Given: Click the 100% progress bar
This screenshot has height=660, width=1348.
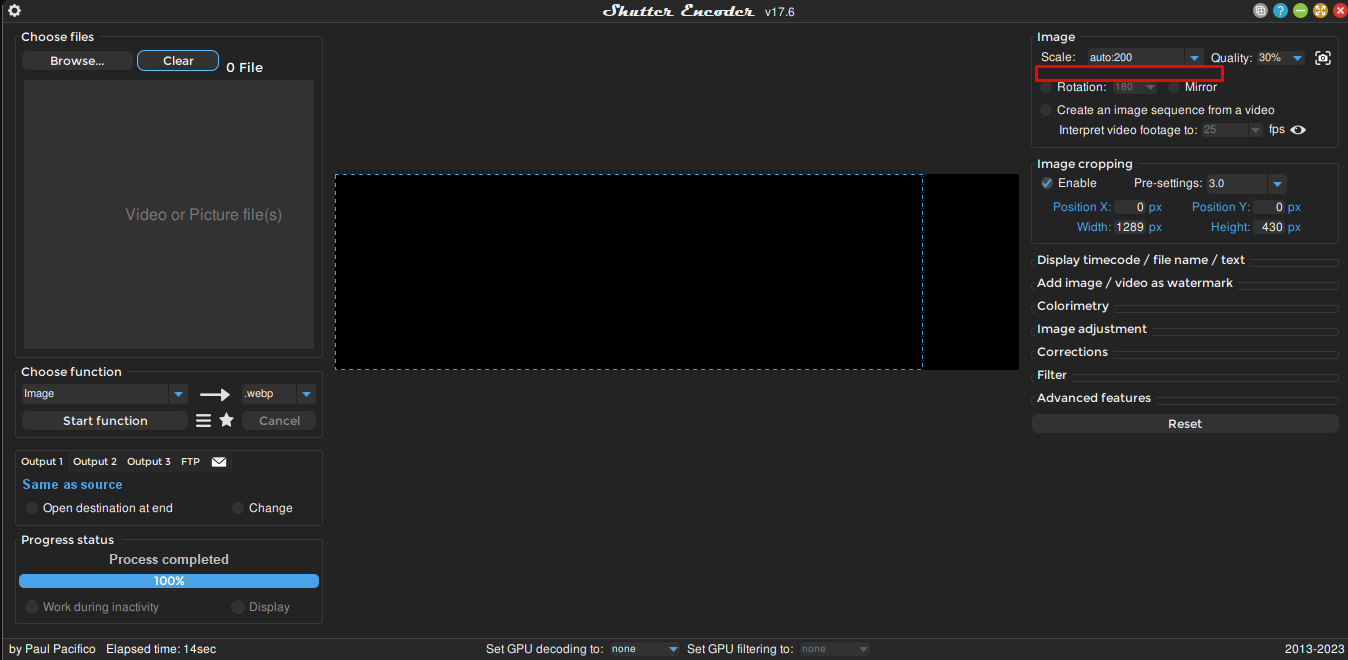Looking at the screenshot, I should pyautogui.click(x=168, y=580).
